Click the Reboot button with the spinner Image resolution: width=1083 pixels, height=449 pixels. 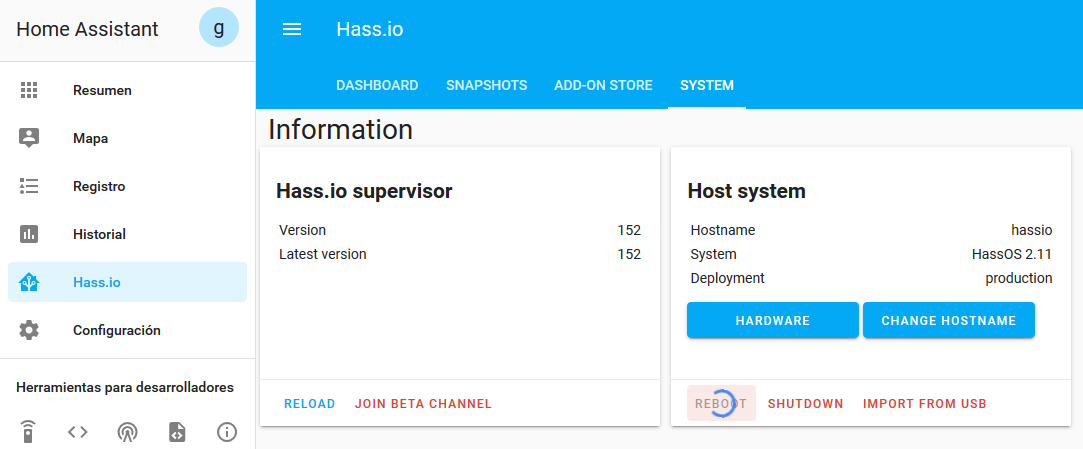(x=721, y=403)
